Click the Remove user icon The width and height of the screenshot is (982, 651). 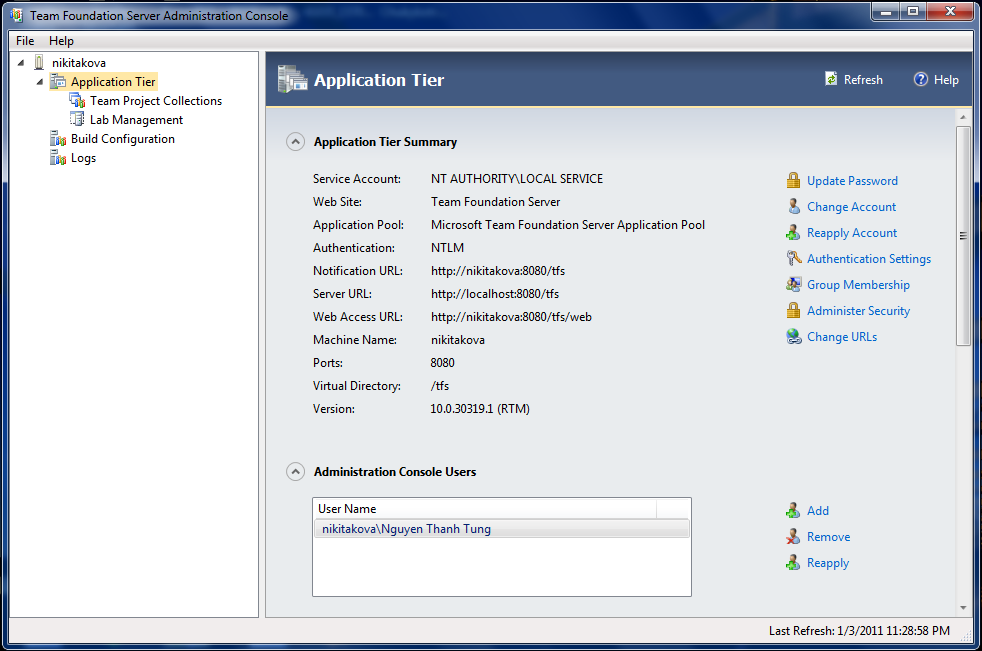pyautogui.click(x=793, y=536)
